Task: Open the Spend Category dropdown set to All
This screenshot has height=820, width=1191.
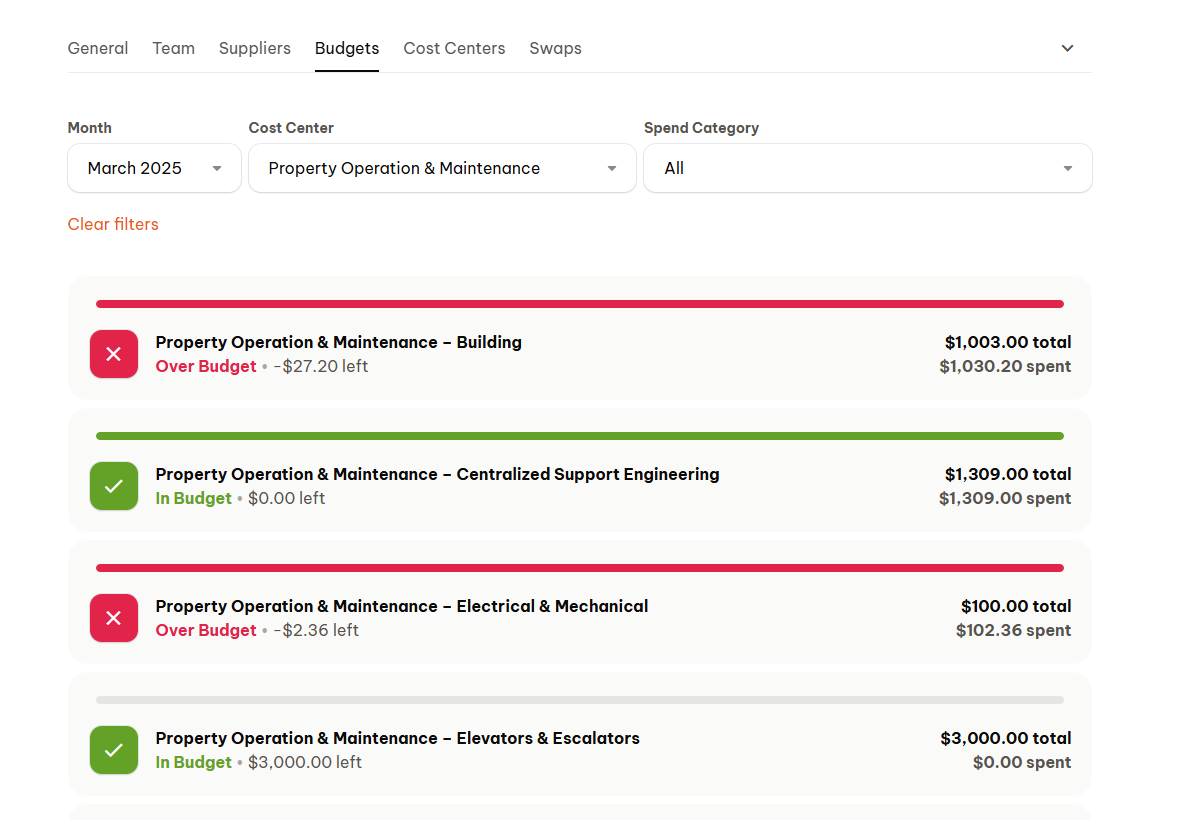Action: 867,168
